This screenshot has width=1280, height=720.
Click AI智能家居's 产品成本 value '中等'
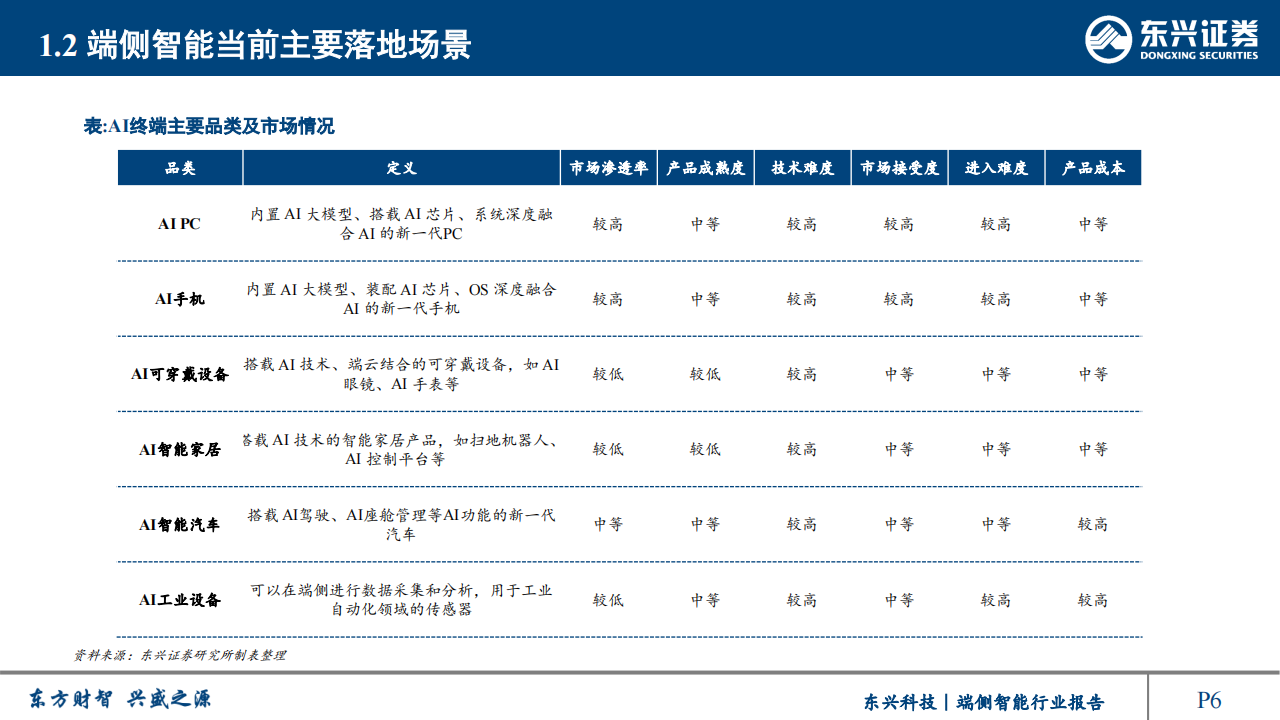(1093, 449)
